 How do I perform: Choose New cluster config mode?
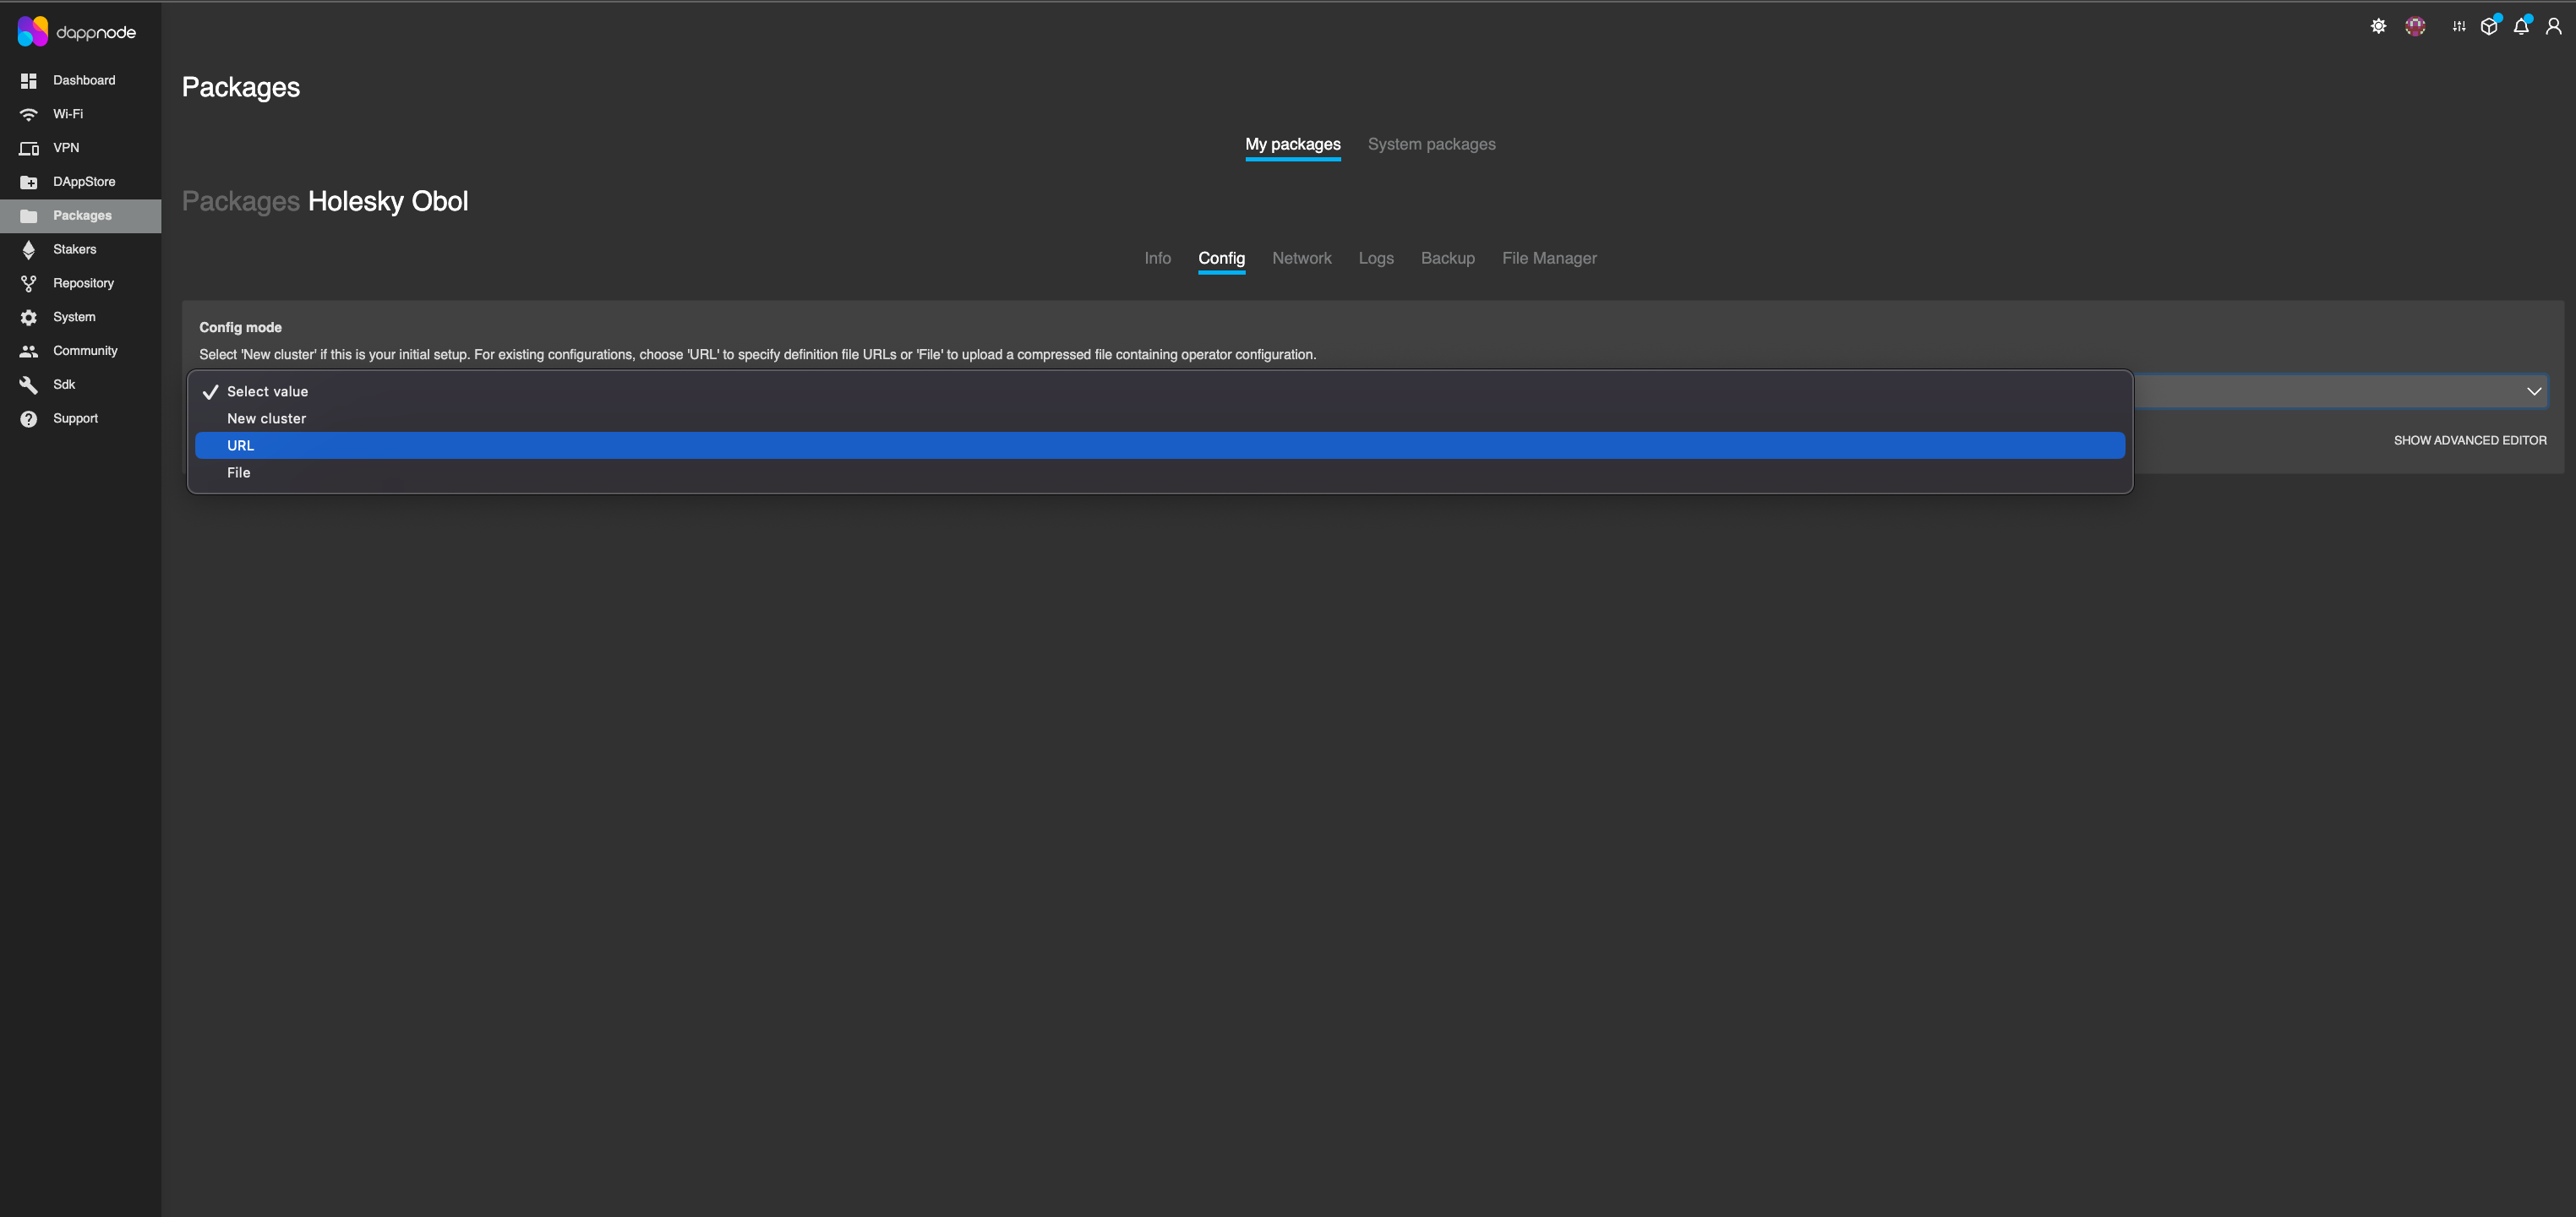[266, 419]
